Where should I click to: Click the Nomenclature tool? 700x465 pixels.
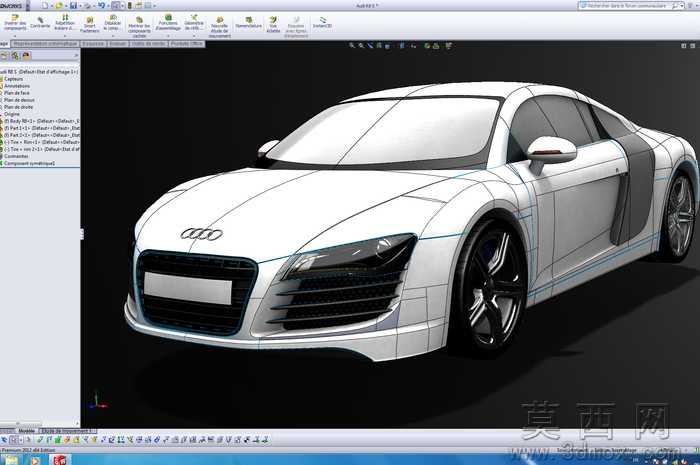(x=249, y=23)
